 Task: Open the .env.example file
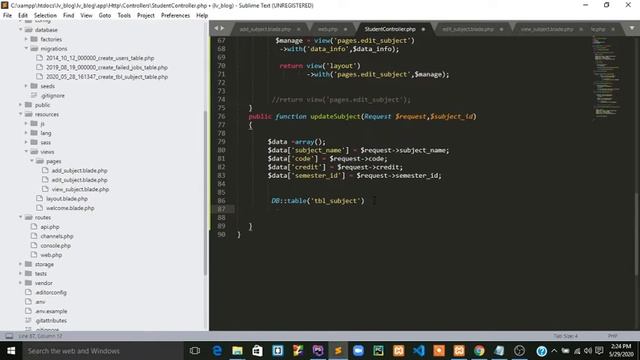(51, 311)
